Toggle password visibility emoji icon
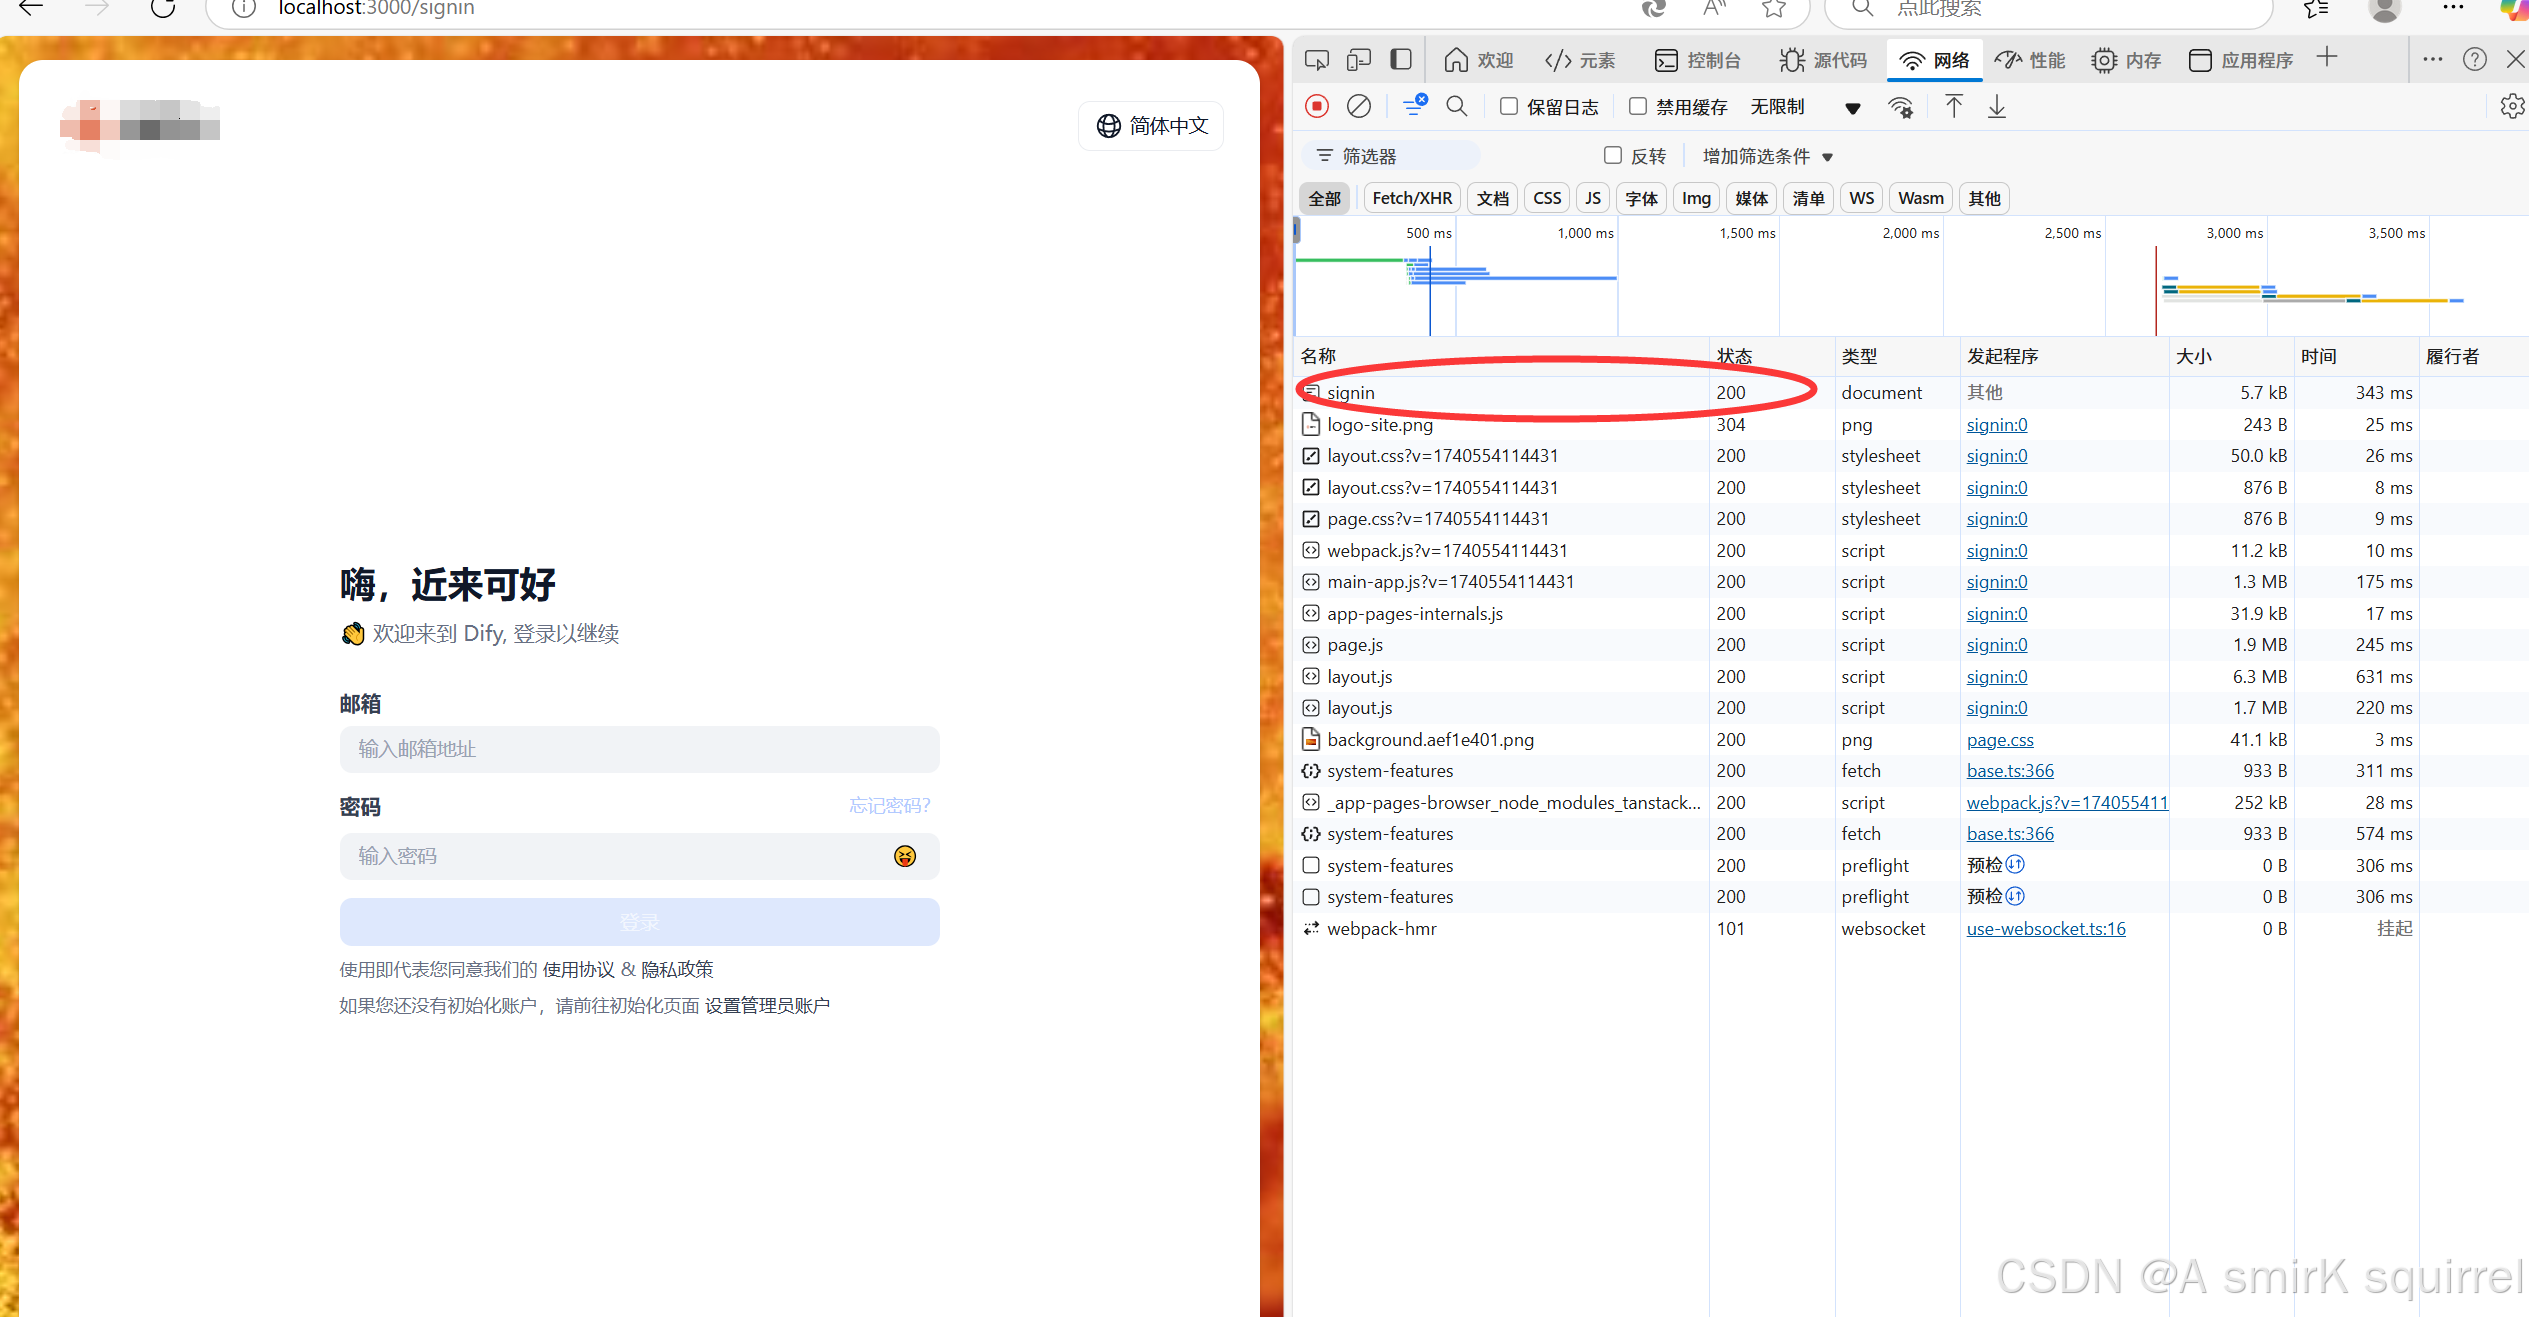Image resolution: width=2529 pixels, height=1317 pixels. click(x=905, y=856)
